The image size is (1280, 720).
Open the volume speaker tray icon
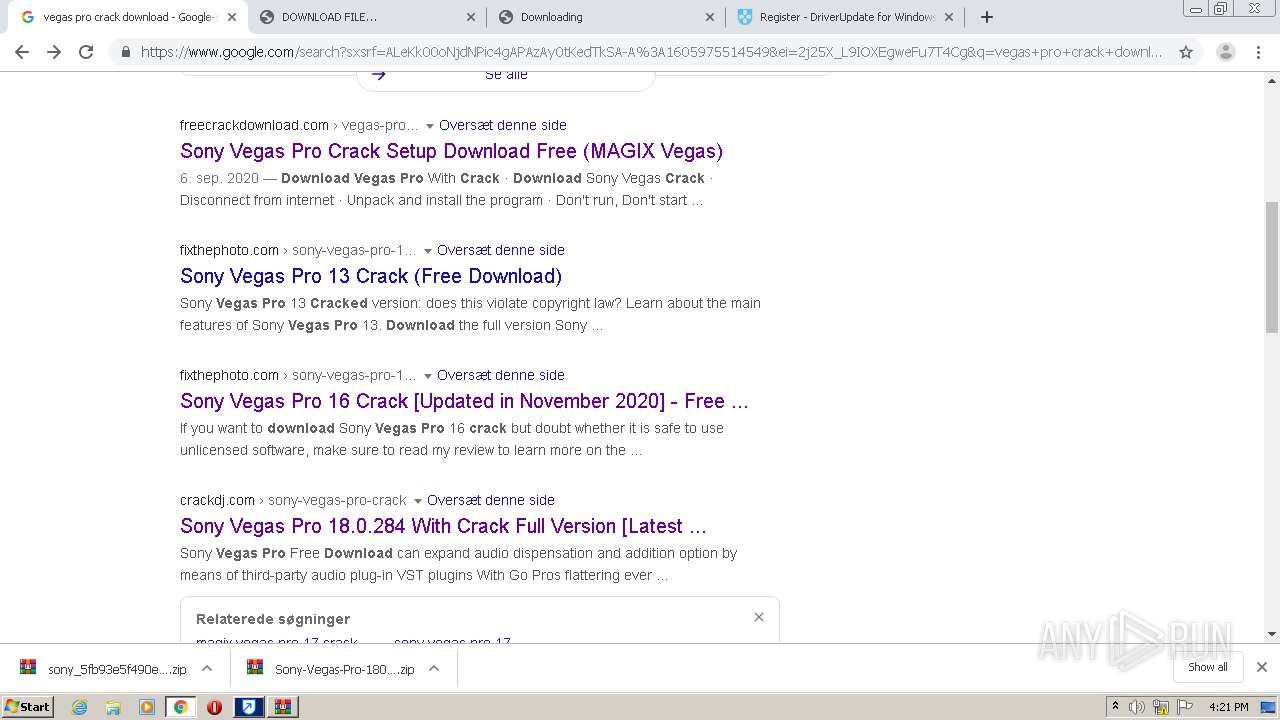click(1137, 707)
